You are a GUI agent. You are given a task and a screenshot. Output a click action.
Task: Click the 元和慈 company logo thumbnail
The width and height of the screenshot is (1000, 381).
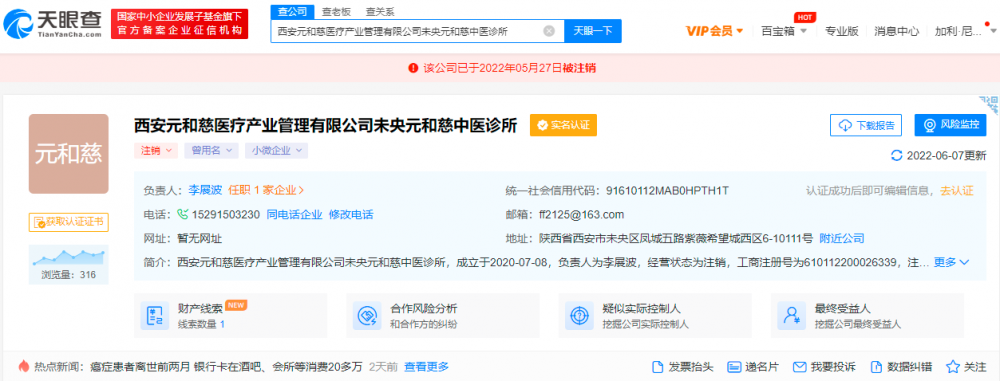68,153
